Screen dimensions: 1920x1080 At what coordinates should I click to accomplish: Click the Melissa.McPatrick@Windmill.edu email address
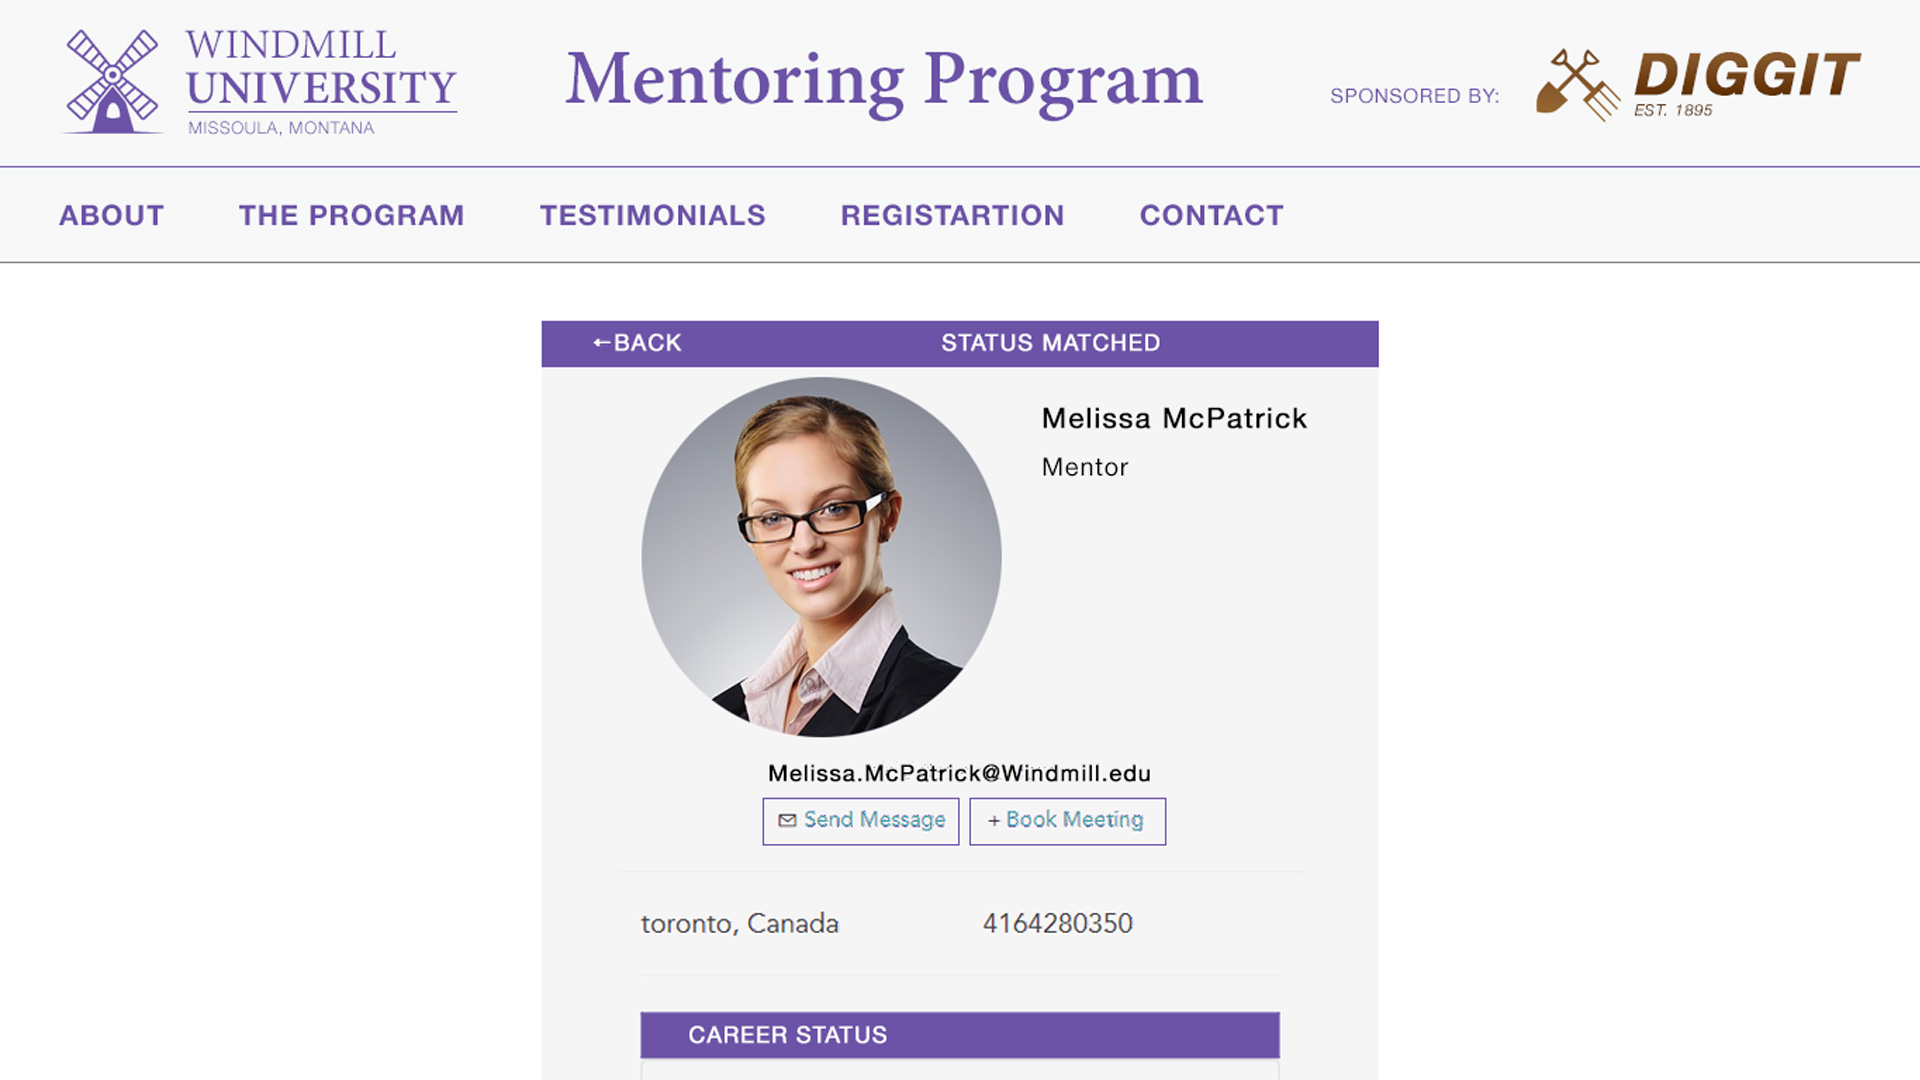[x=959, y=773]
